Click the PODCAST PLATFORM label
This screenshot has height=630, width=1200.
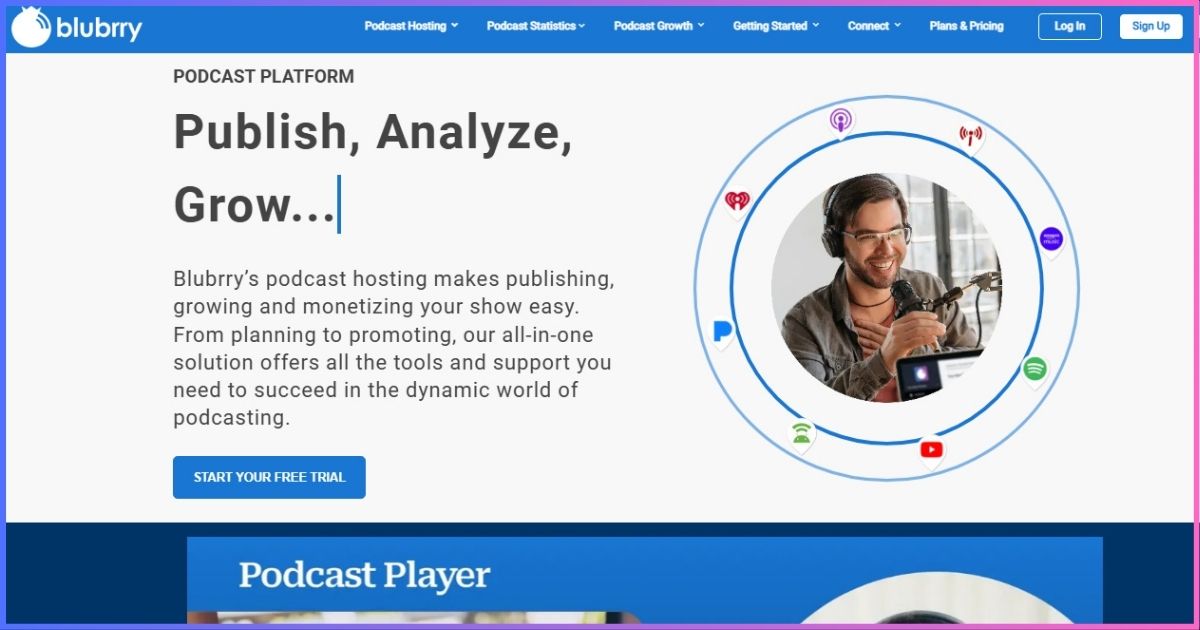tap(263, 77)
